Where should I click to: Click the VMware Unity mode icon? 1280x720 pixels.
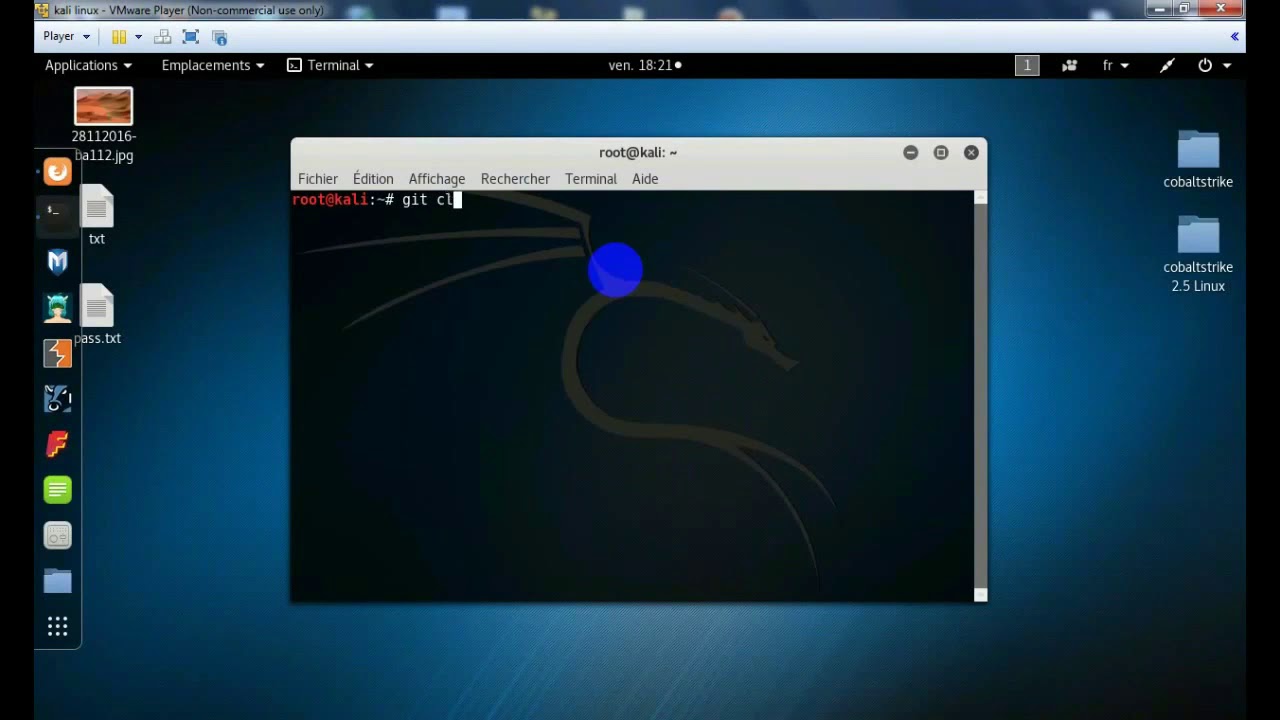220,37
